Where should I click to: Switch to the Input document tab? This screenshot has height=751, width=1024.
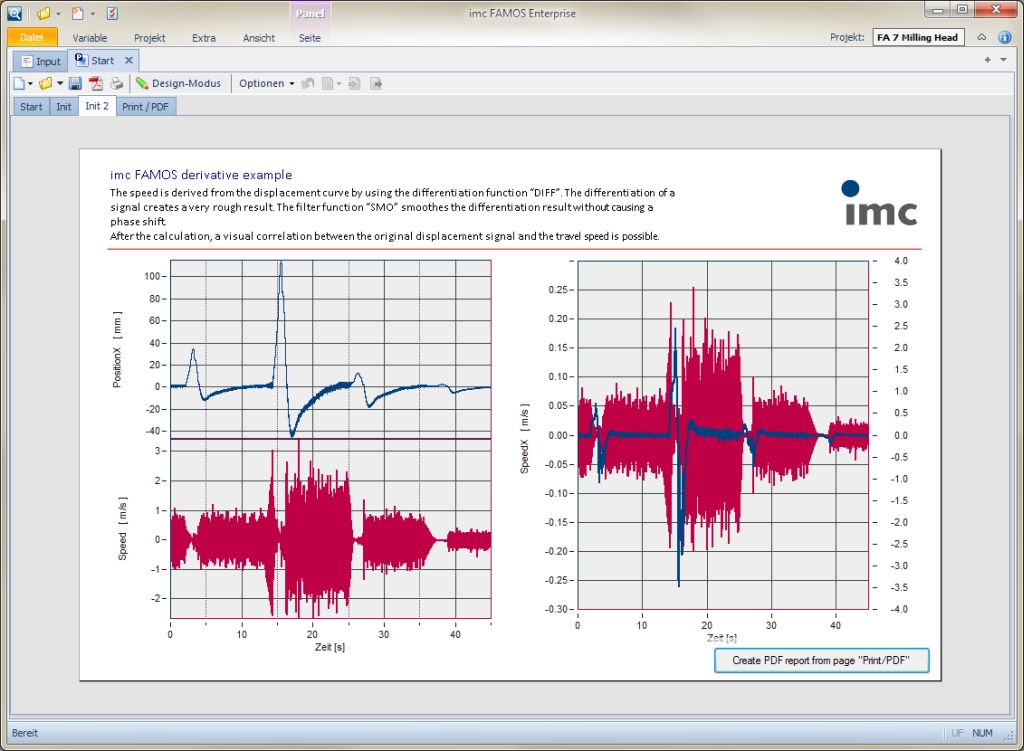[x=41, y=61]
